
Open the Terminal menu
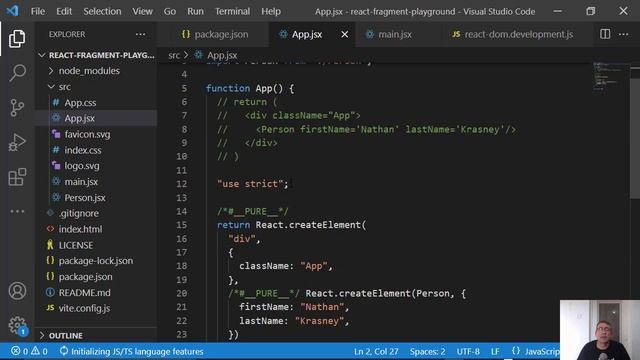[232, 11]
